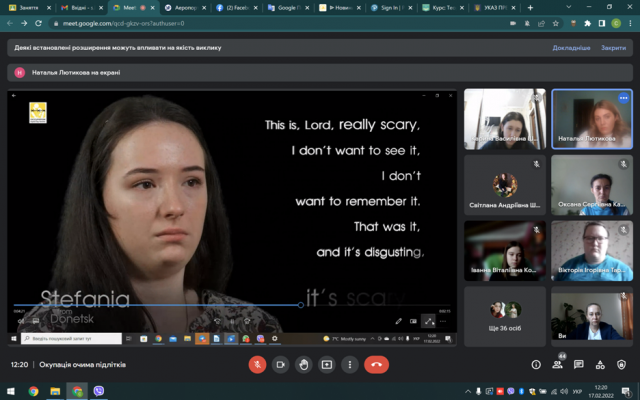Open the activities icon

click(x=600, y=364)
